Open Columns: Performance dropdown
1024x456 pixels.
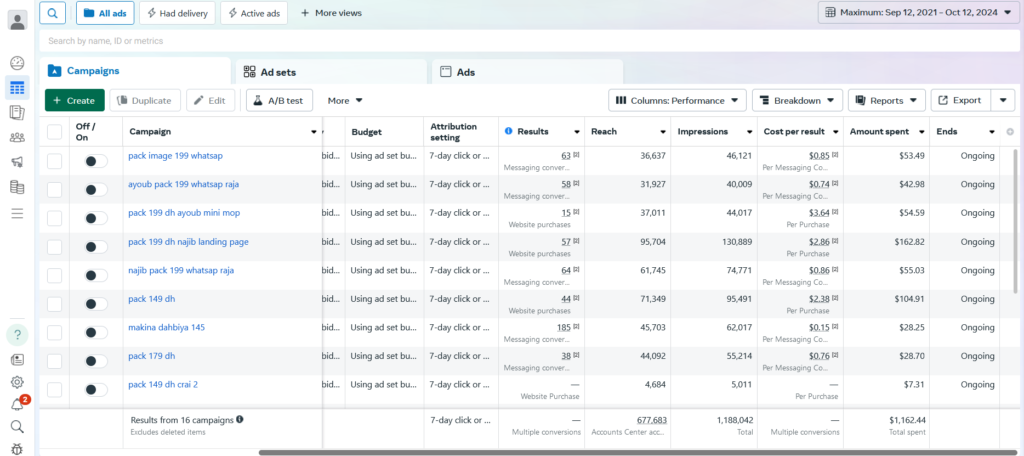click(x=677, y=101)
